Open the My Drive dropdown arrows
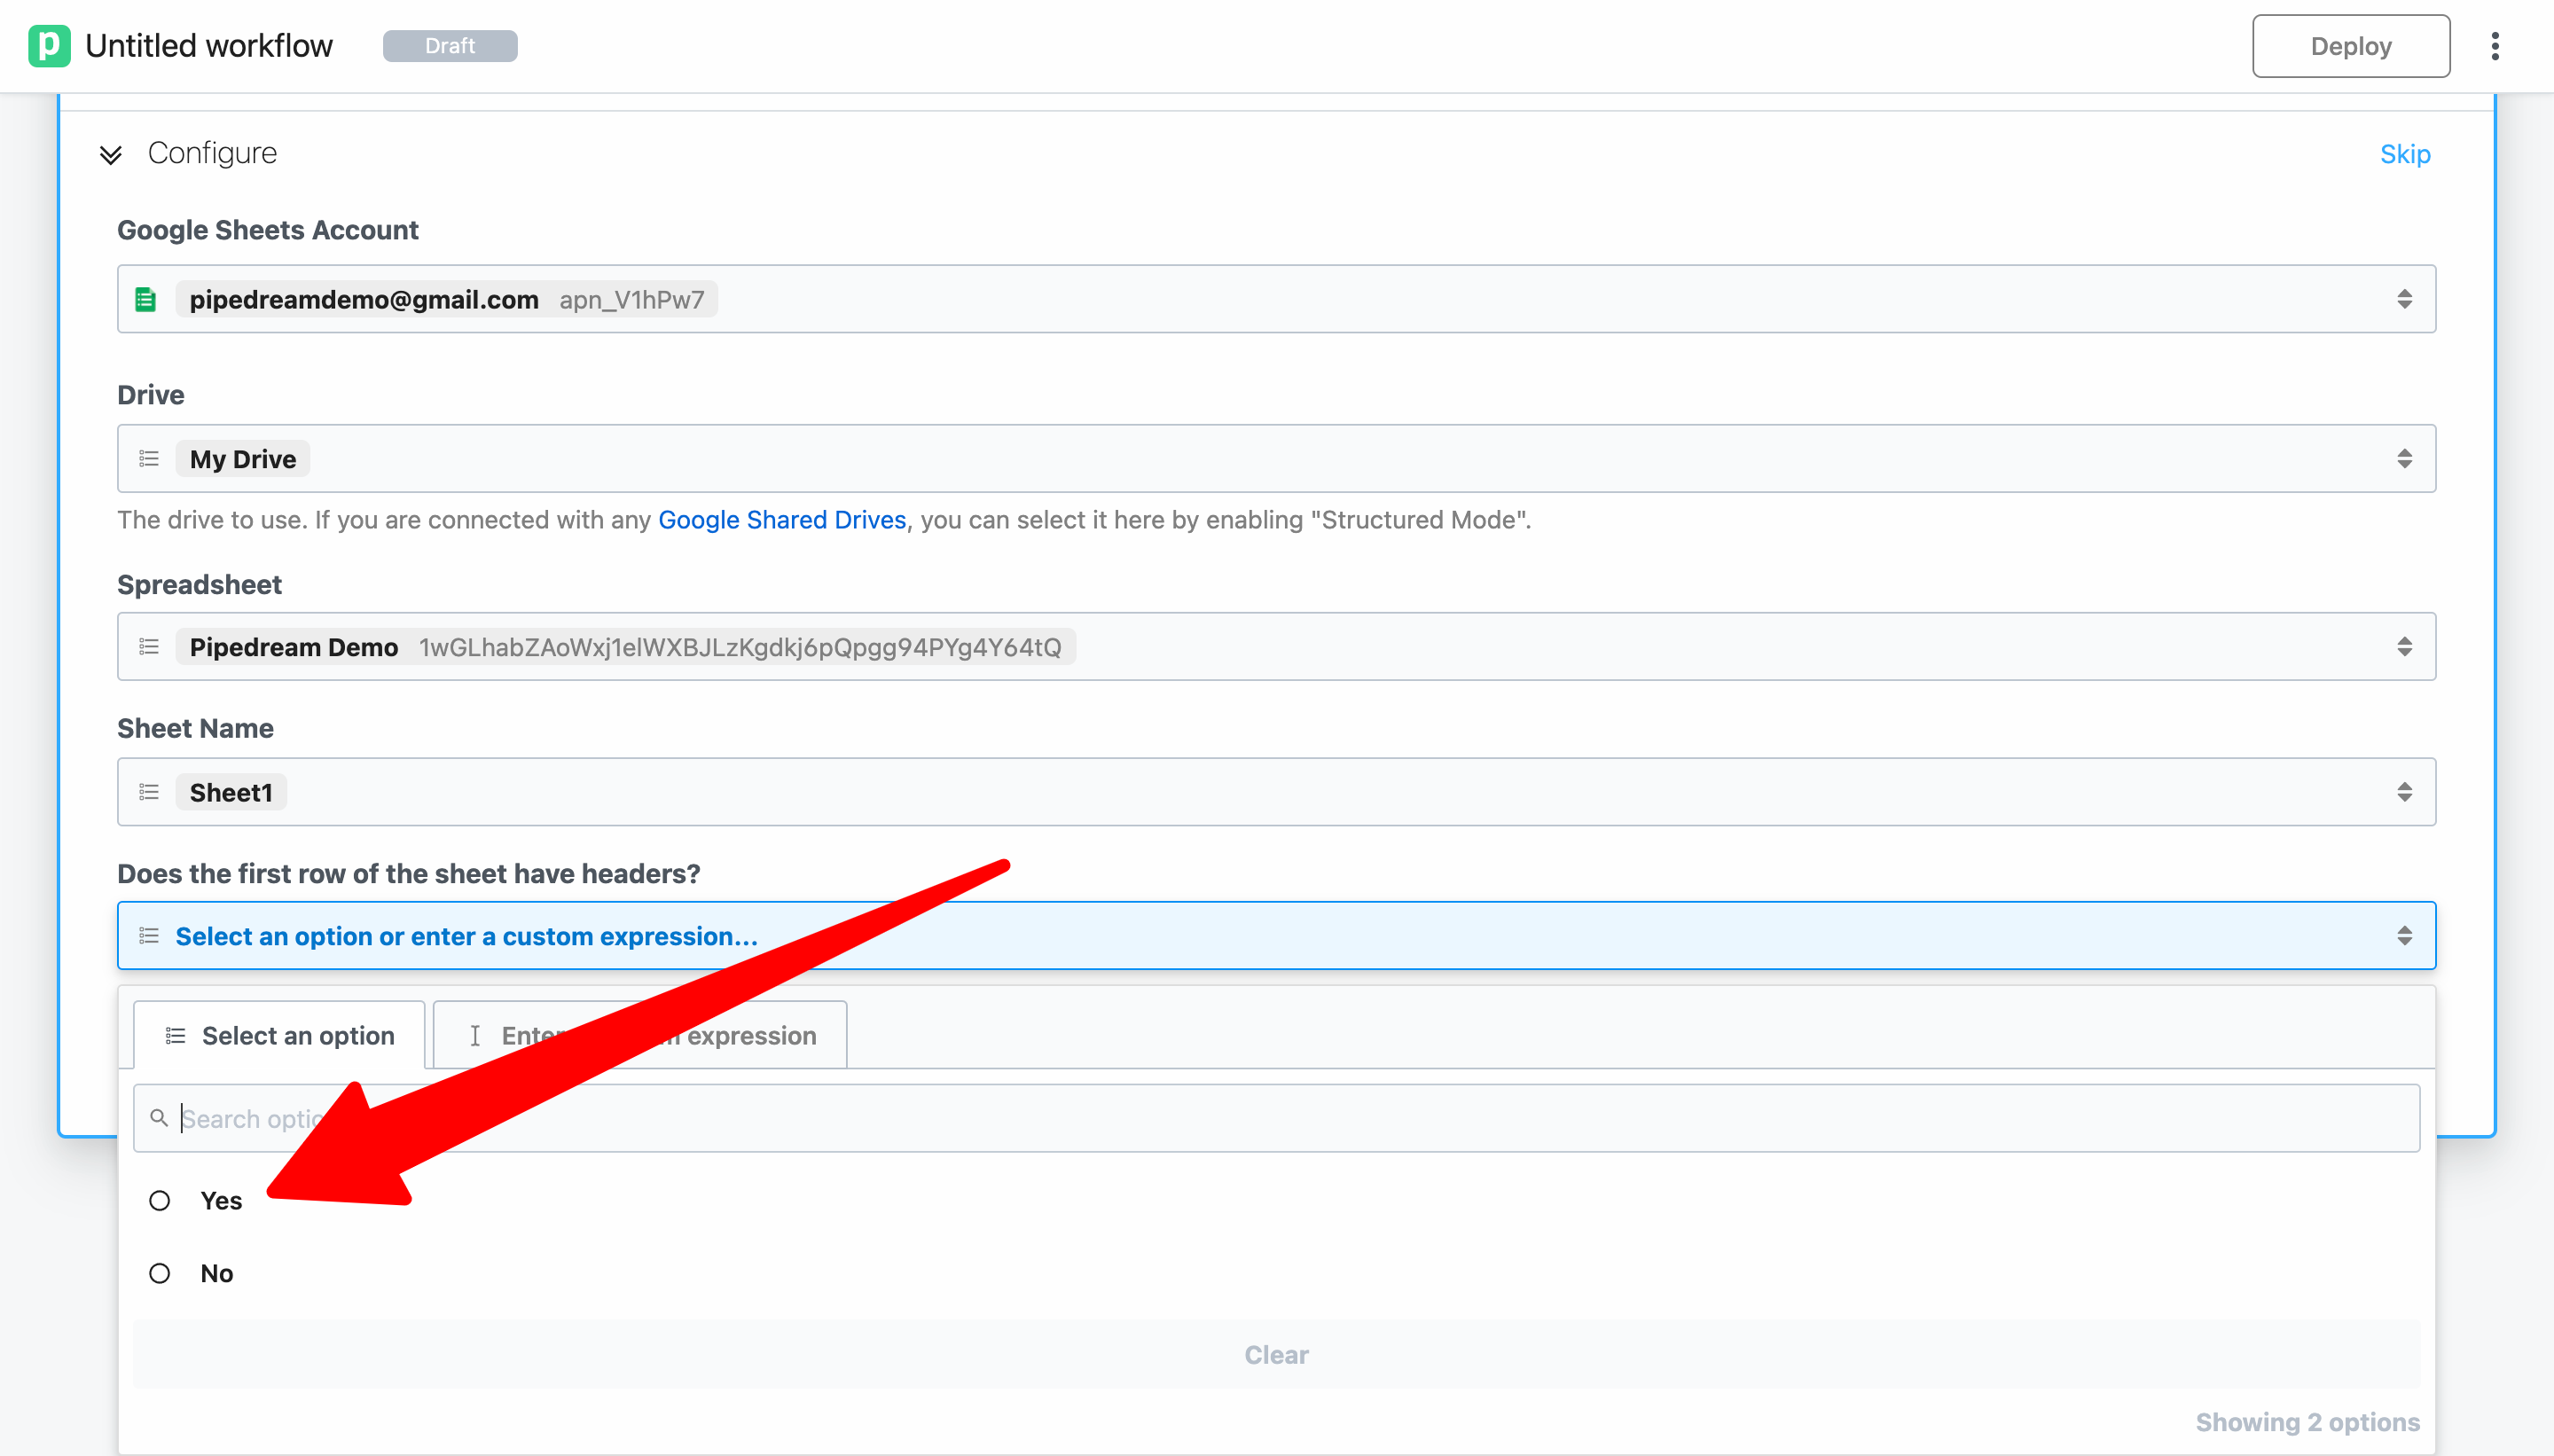Screen dimensions: 2554x1456 [2404, 459]
